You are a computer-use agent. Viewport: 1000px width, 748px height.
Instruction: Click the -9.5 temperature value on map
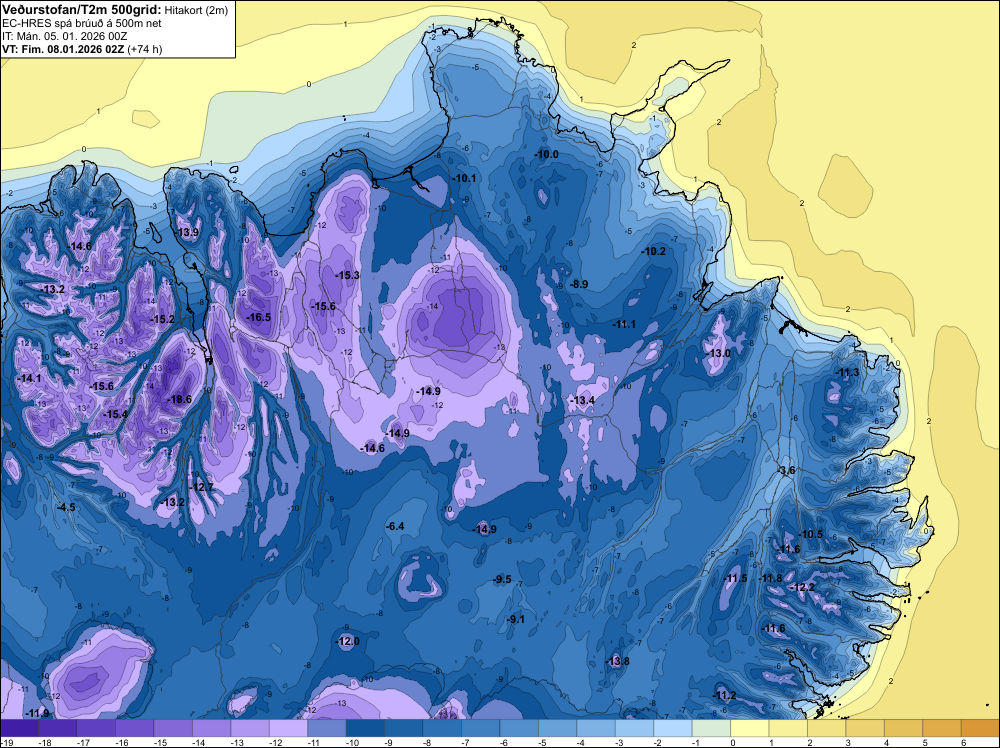click(503, 579)
